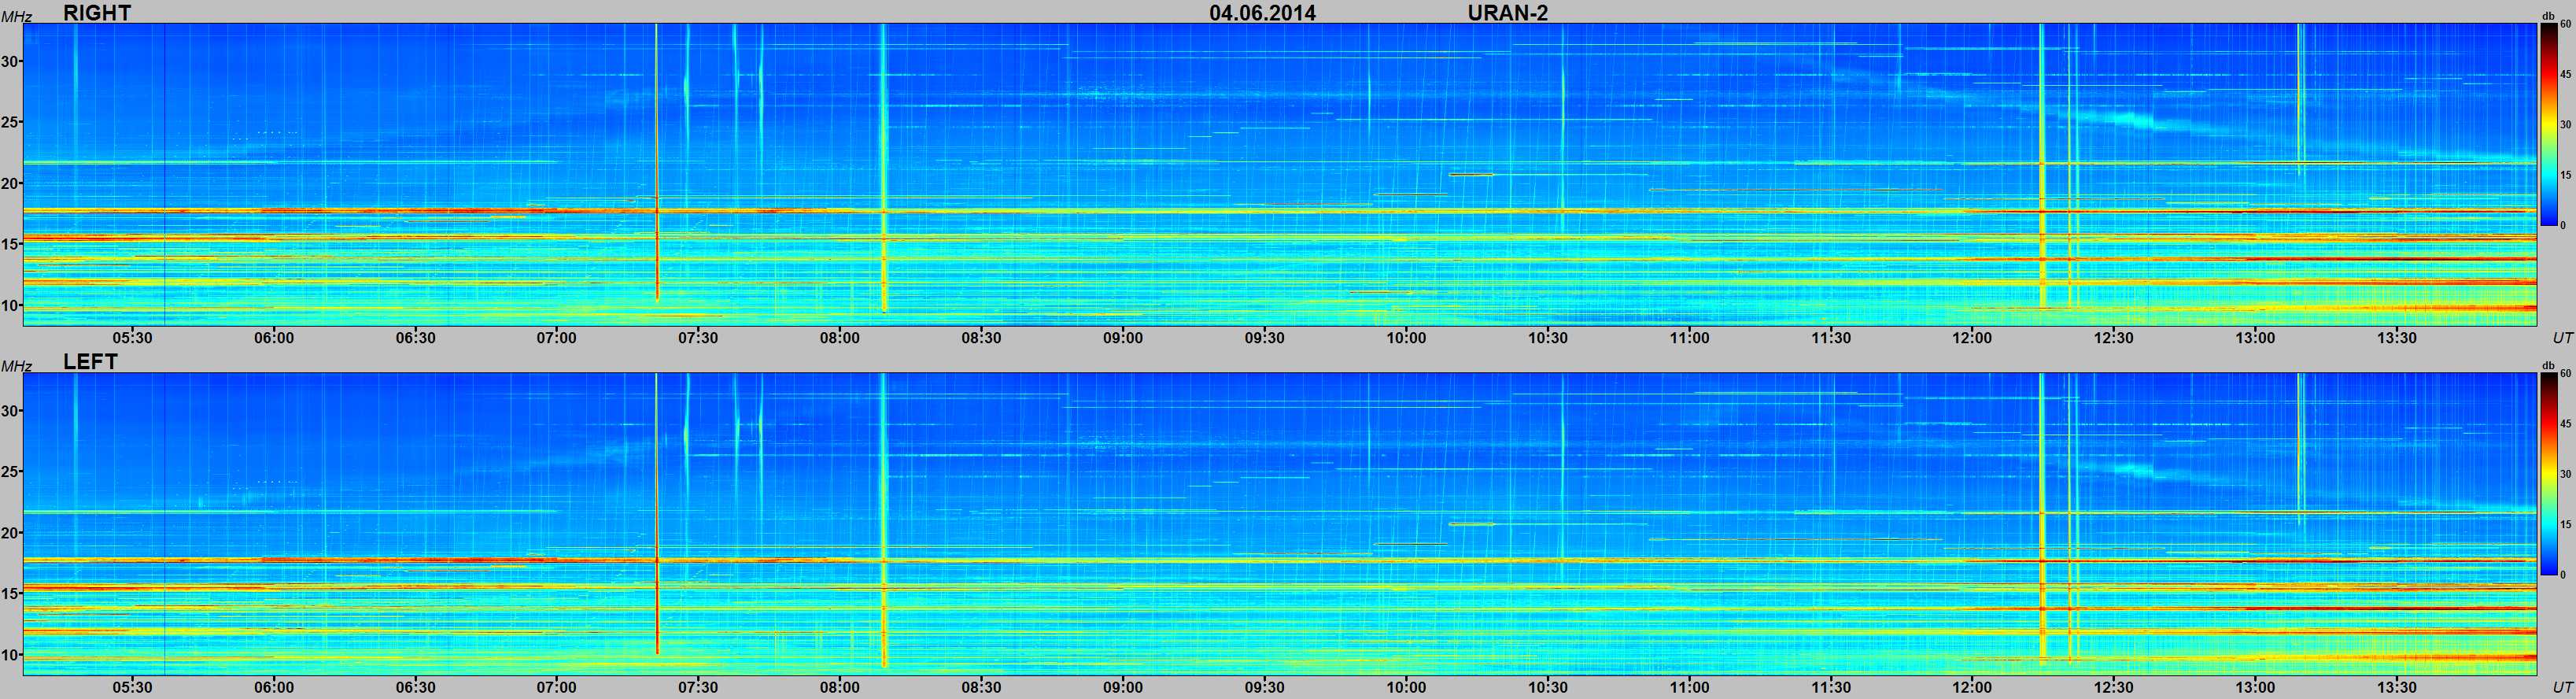Image resolution: width=2576 pixels, height=699 pixels.
Task: Click the 06:00 time label under RIGHT panel
Action: [274, 338]
